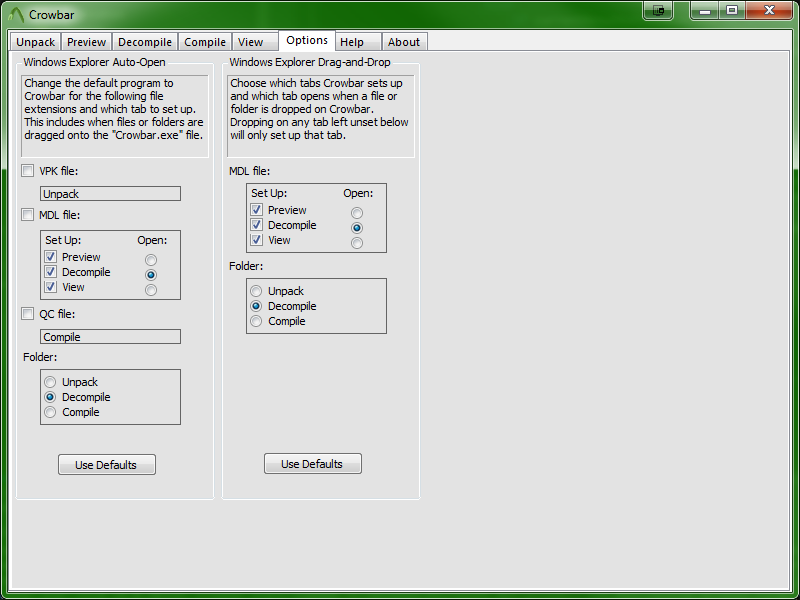Open the Preview tab
The image size is (800, 600).
86,42
